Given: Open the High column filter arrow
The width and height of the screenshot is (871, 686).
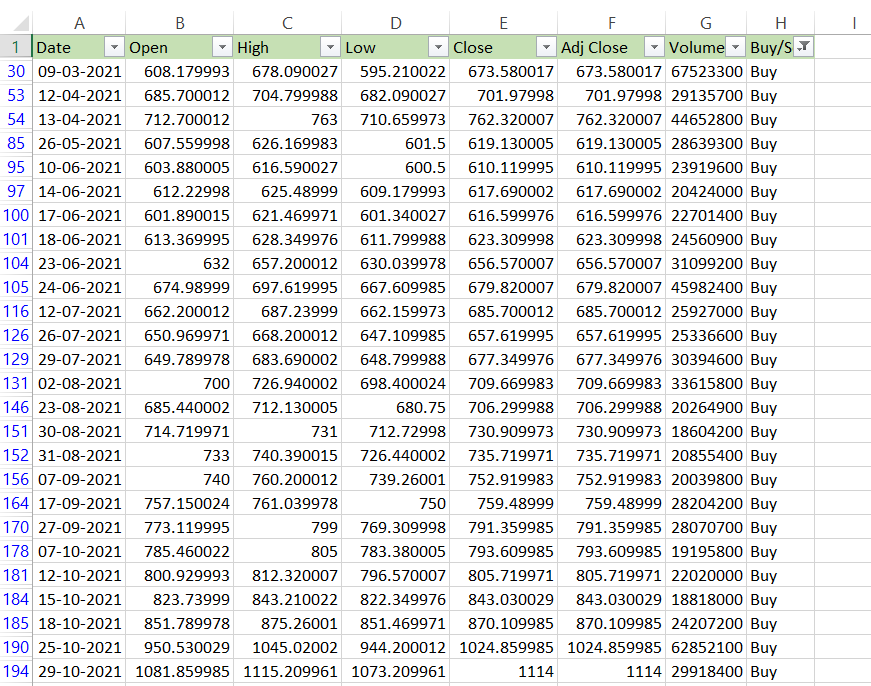Looking at the screenshot, I should pyautogui.click(x=329, y=47).
